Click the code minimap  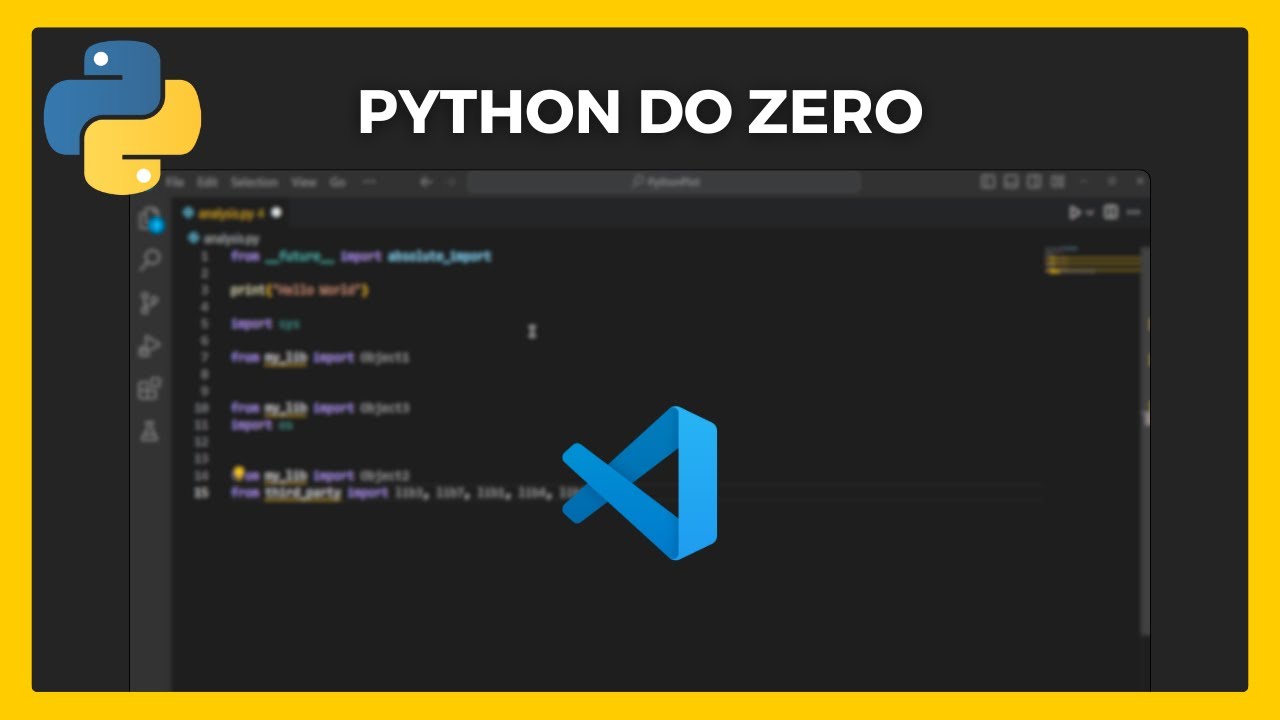[1093, 260]
